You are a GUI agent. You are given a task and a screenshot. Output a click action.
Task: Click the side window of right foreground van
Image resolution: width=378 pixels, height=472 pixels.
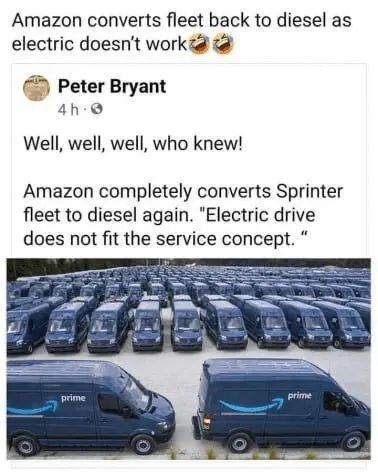336,400
